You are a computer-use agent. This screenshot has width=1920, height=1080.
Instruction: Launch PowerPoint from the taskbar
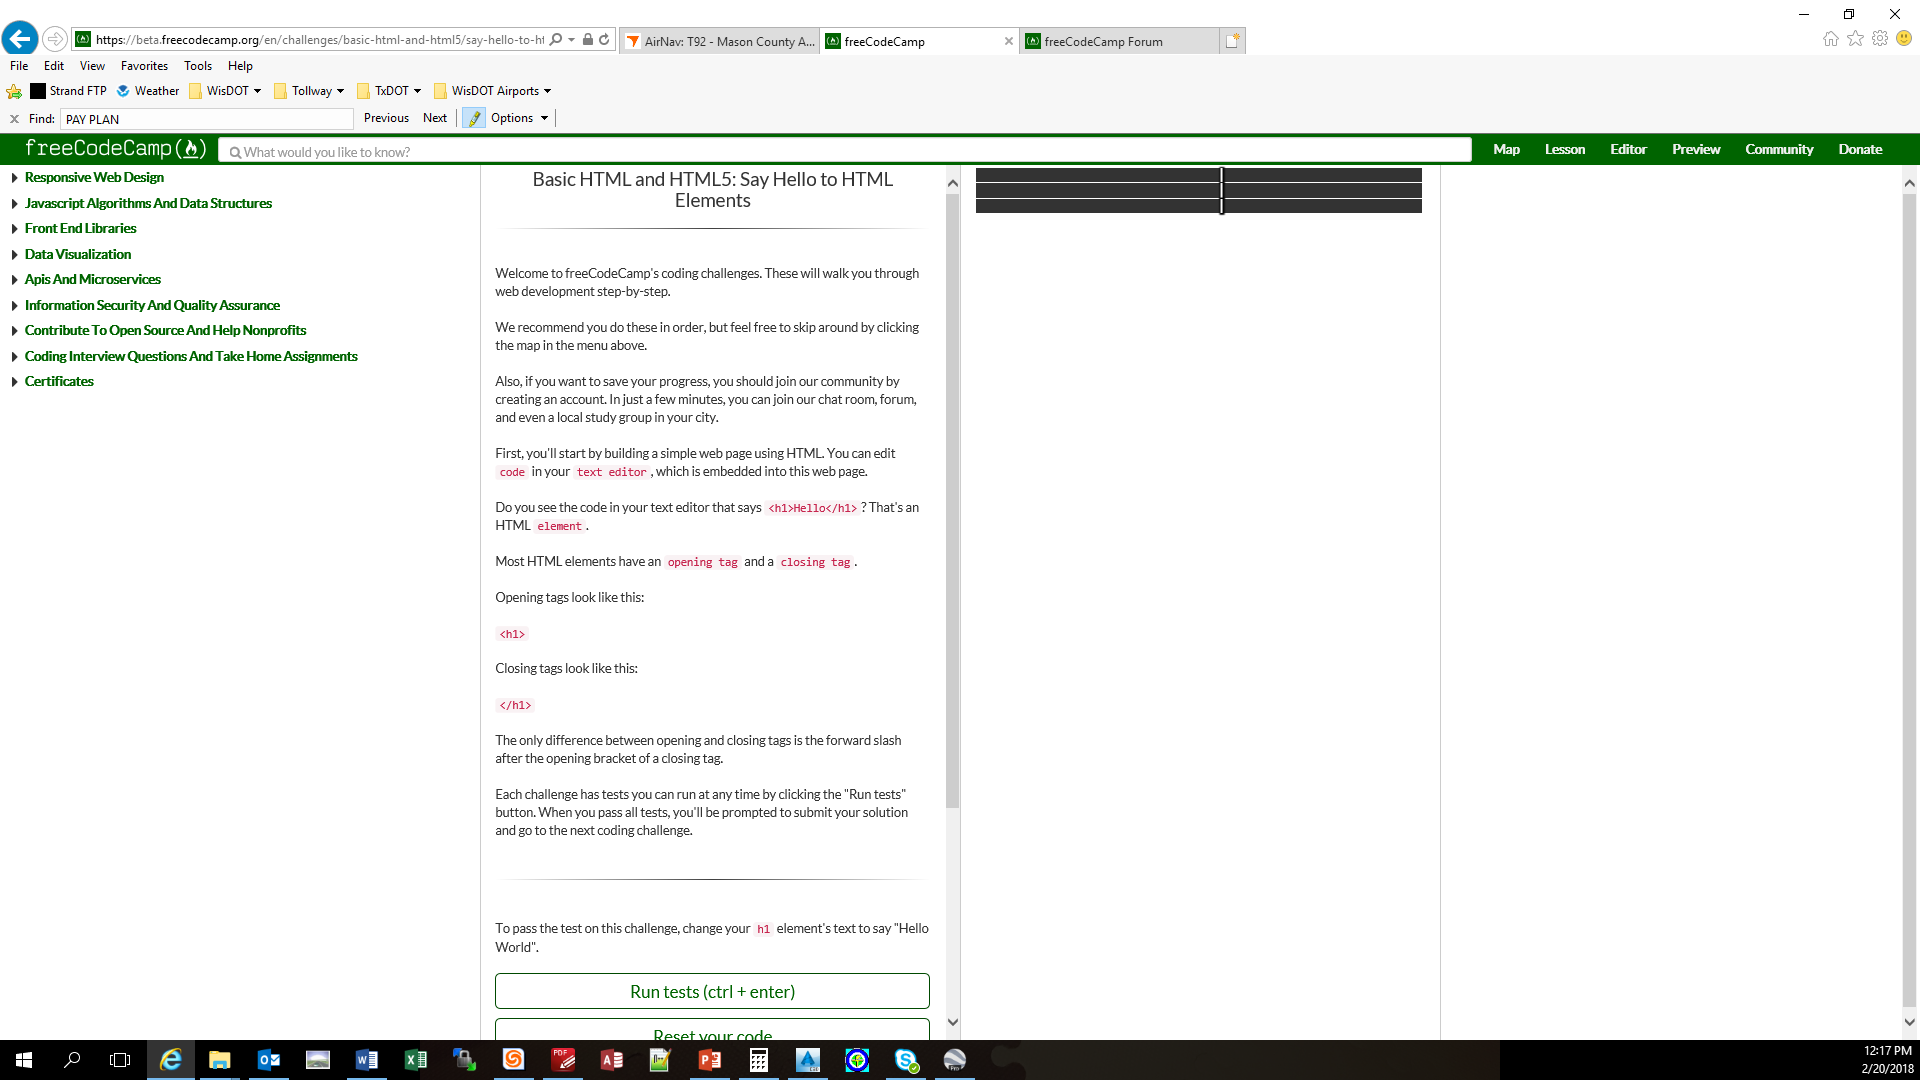(x=709, y=1059)
